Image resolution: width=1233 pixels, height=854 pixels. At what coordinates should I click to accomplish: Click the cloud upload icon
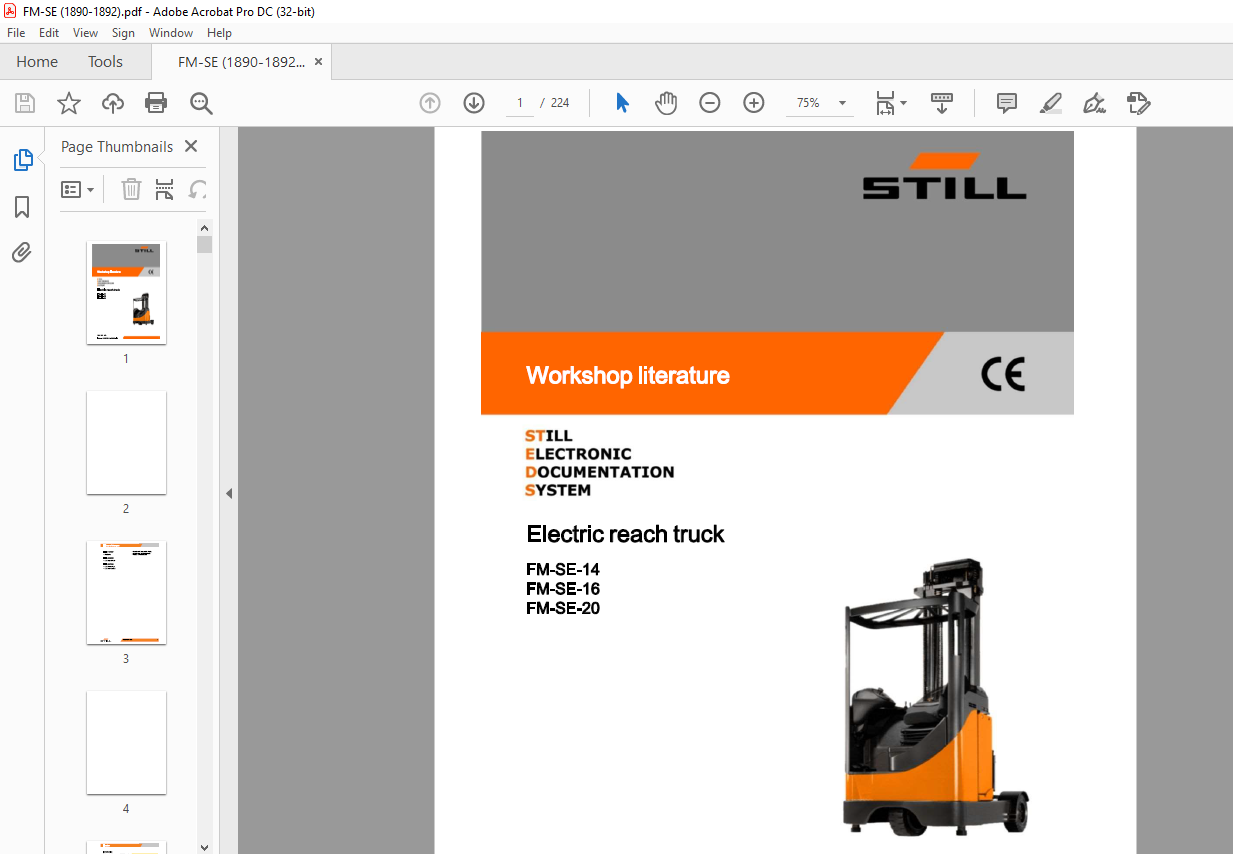pos(113,103)
